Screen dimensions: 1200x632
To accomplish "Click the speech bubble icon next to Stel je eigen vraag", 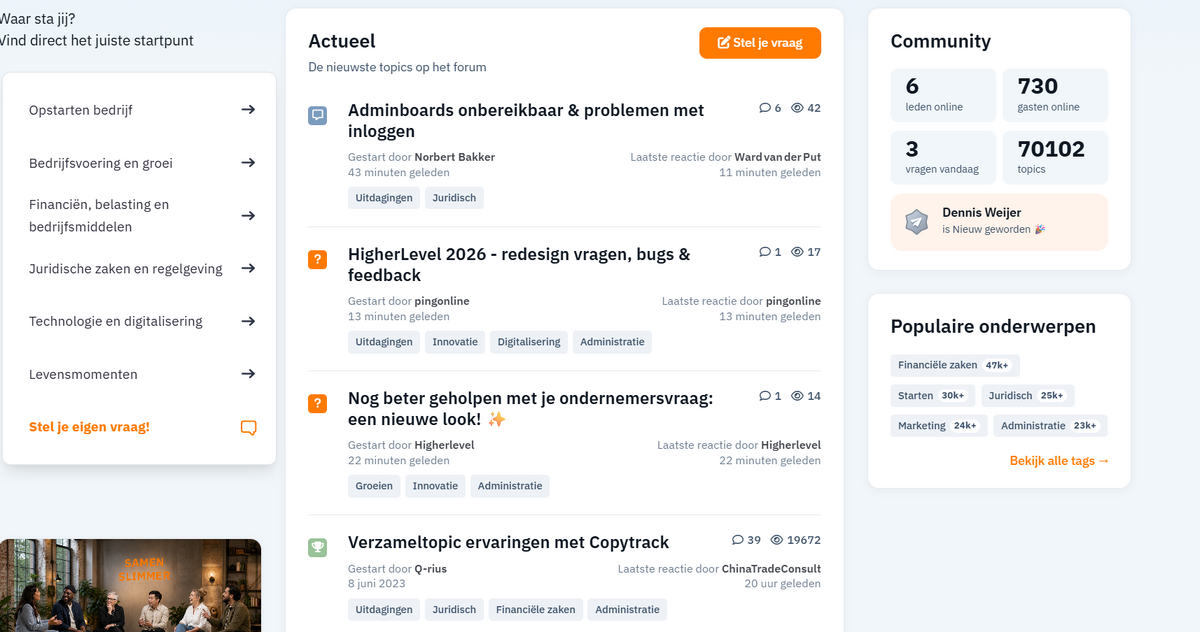I will coord(249,427).
